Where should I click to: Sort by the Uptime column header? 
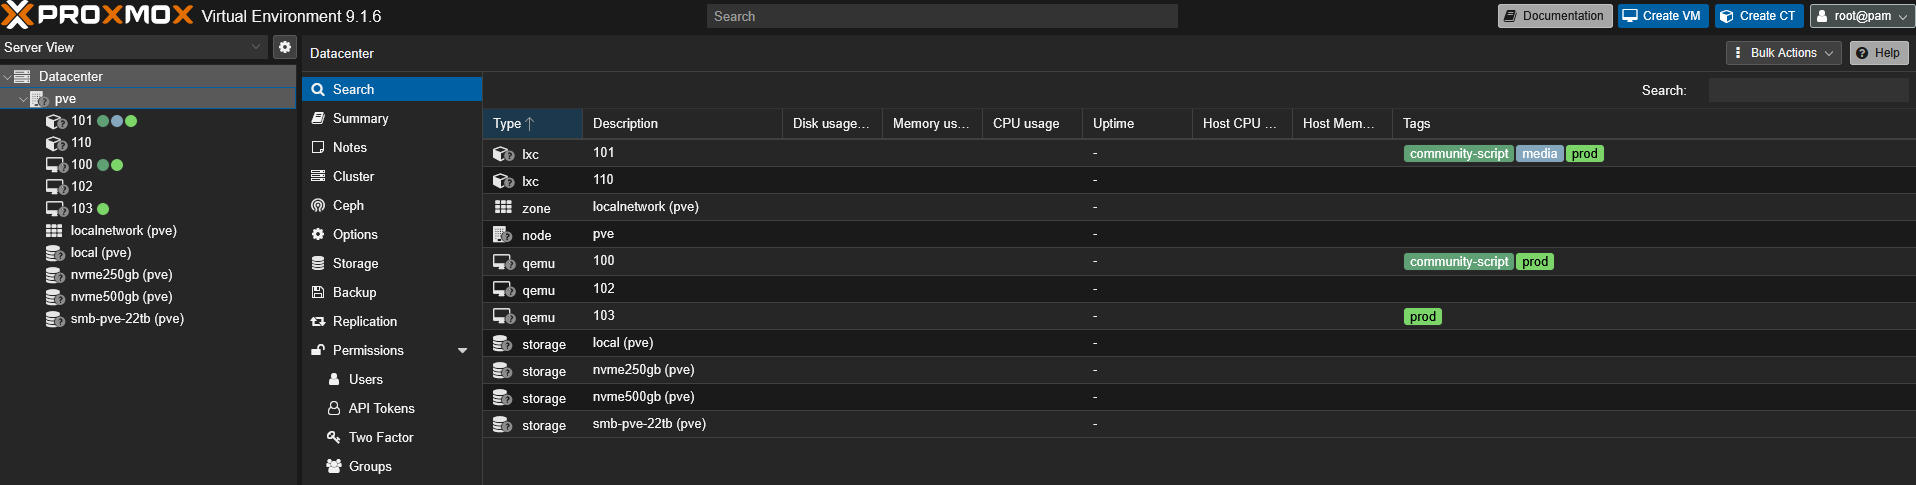(1137, 123)
